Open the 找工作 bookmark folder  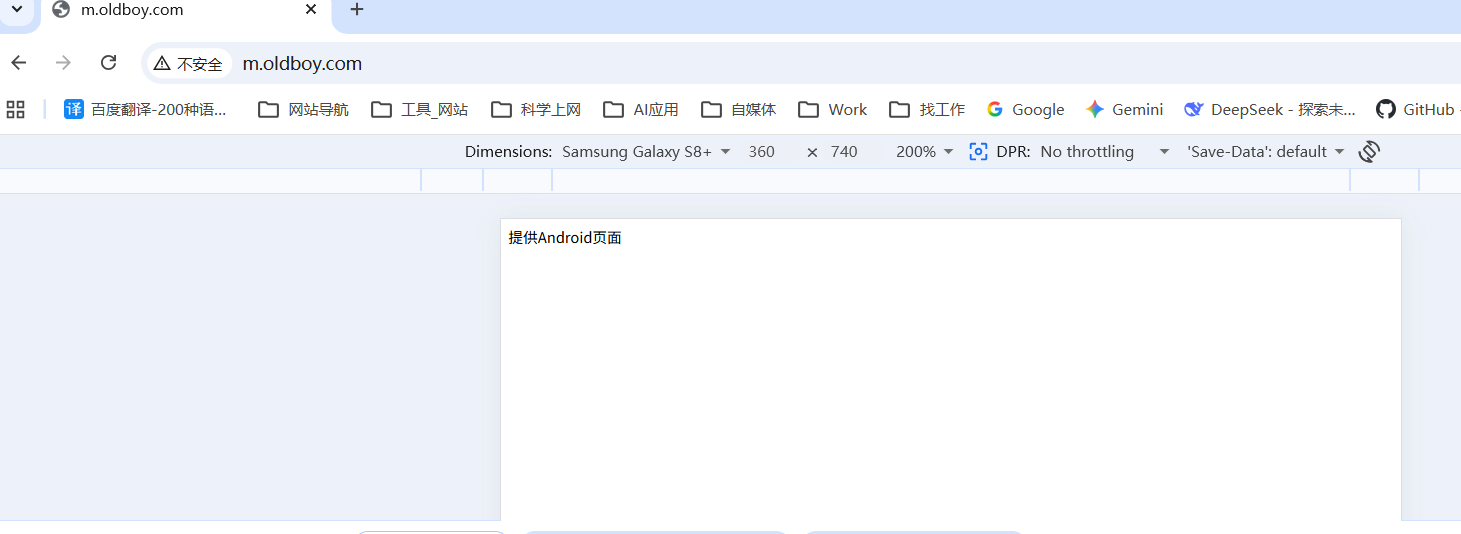[x=927, y=110]
